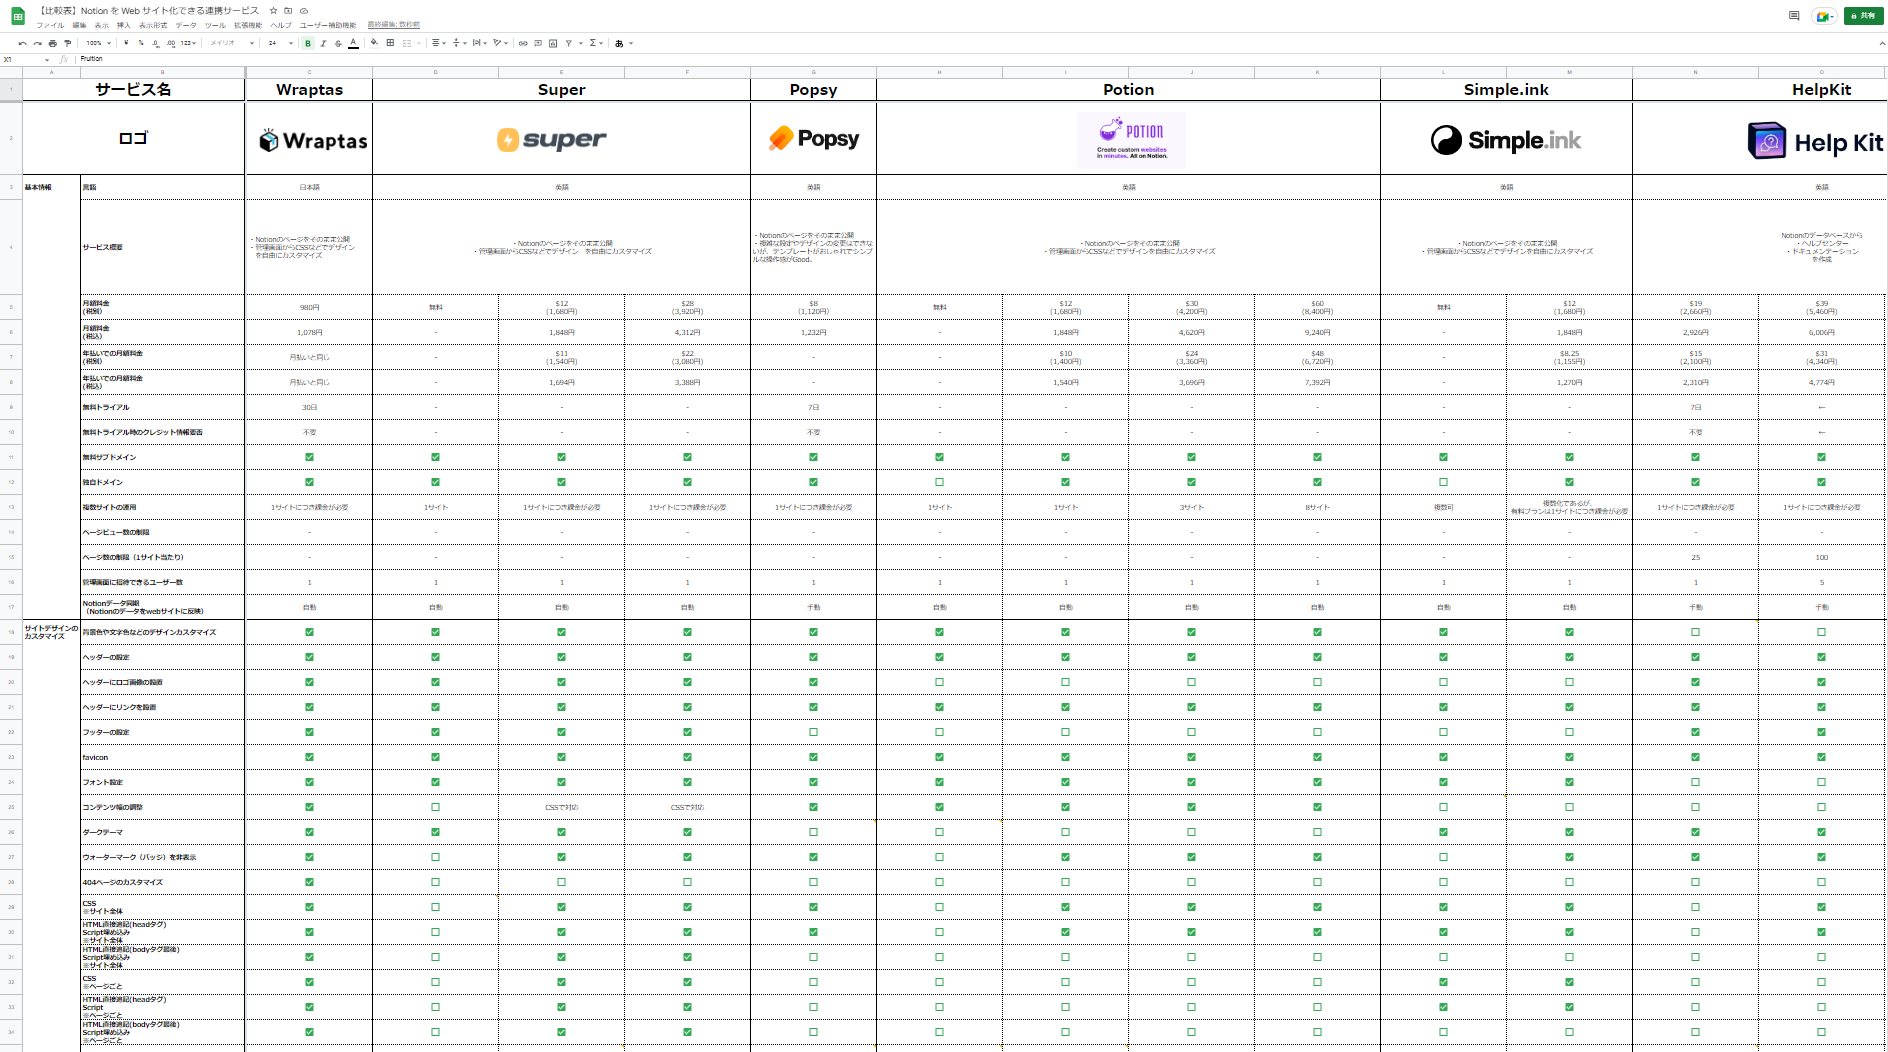Image resolution: width=1888 pixels, height=1052 pixels.
Task: Insert a link
Action: [x=523, y=43]
